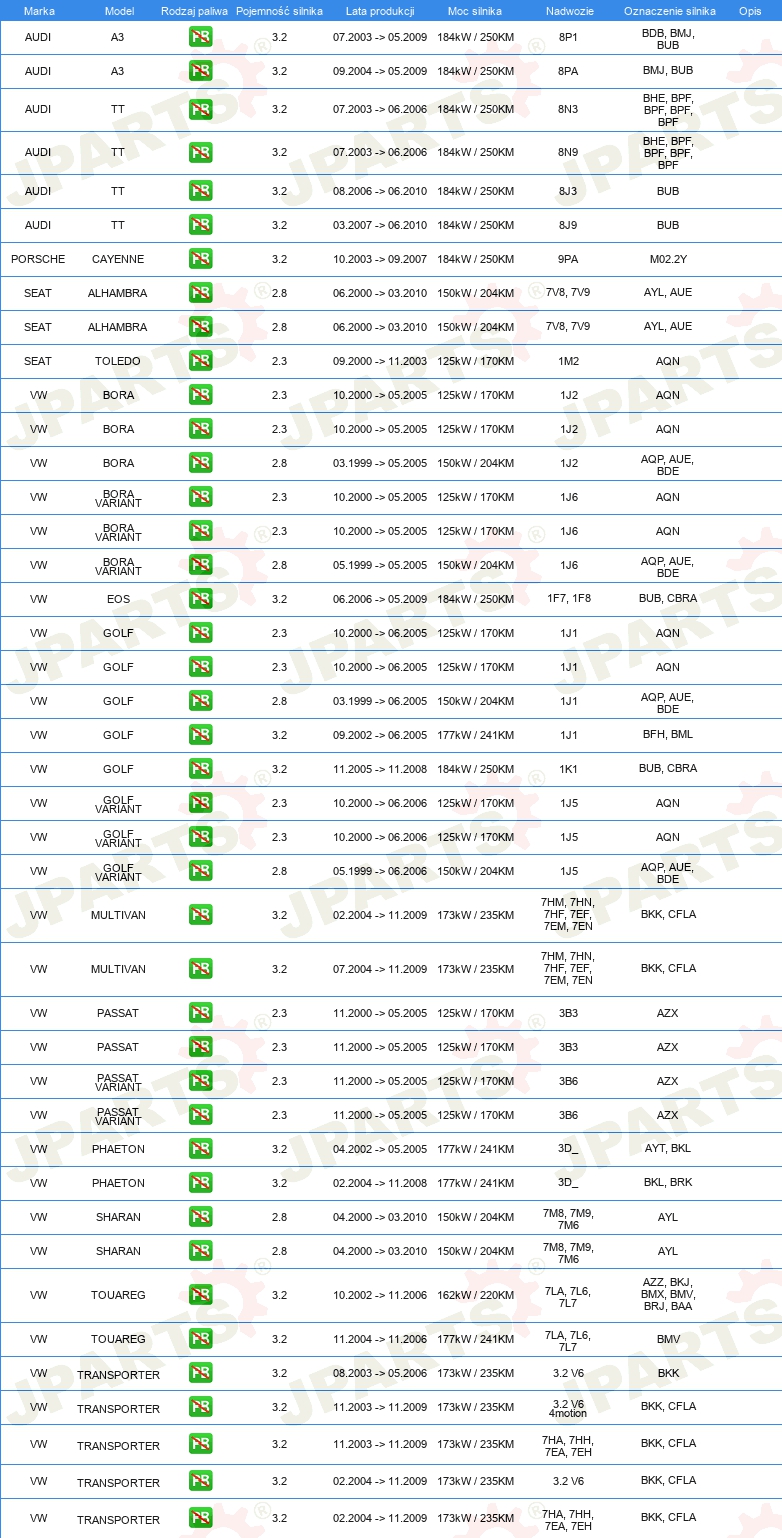Click the Marka column header
Viewport: 782px width, 1538px height.
click(x=39, y=10)
